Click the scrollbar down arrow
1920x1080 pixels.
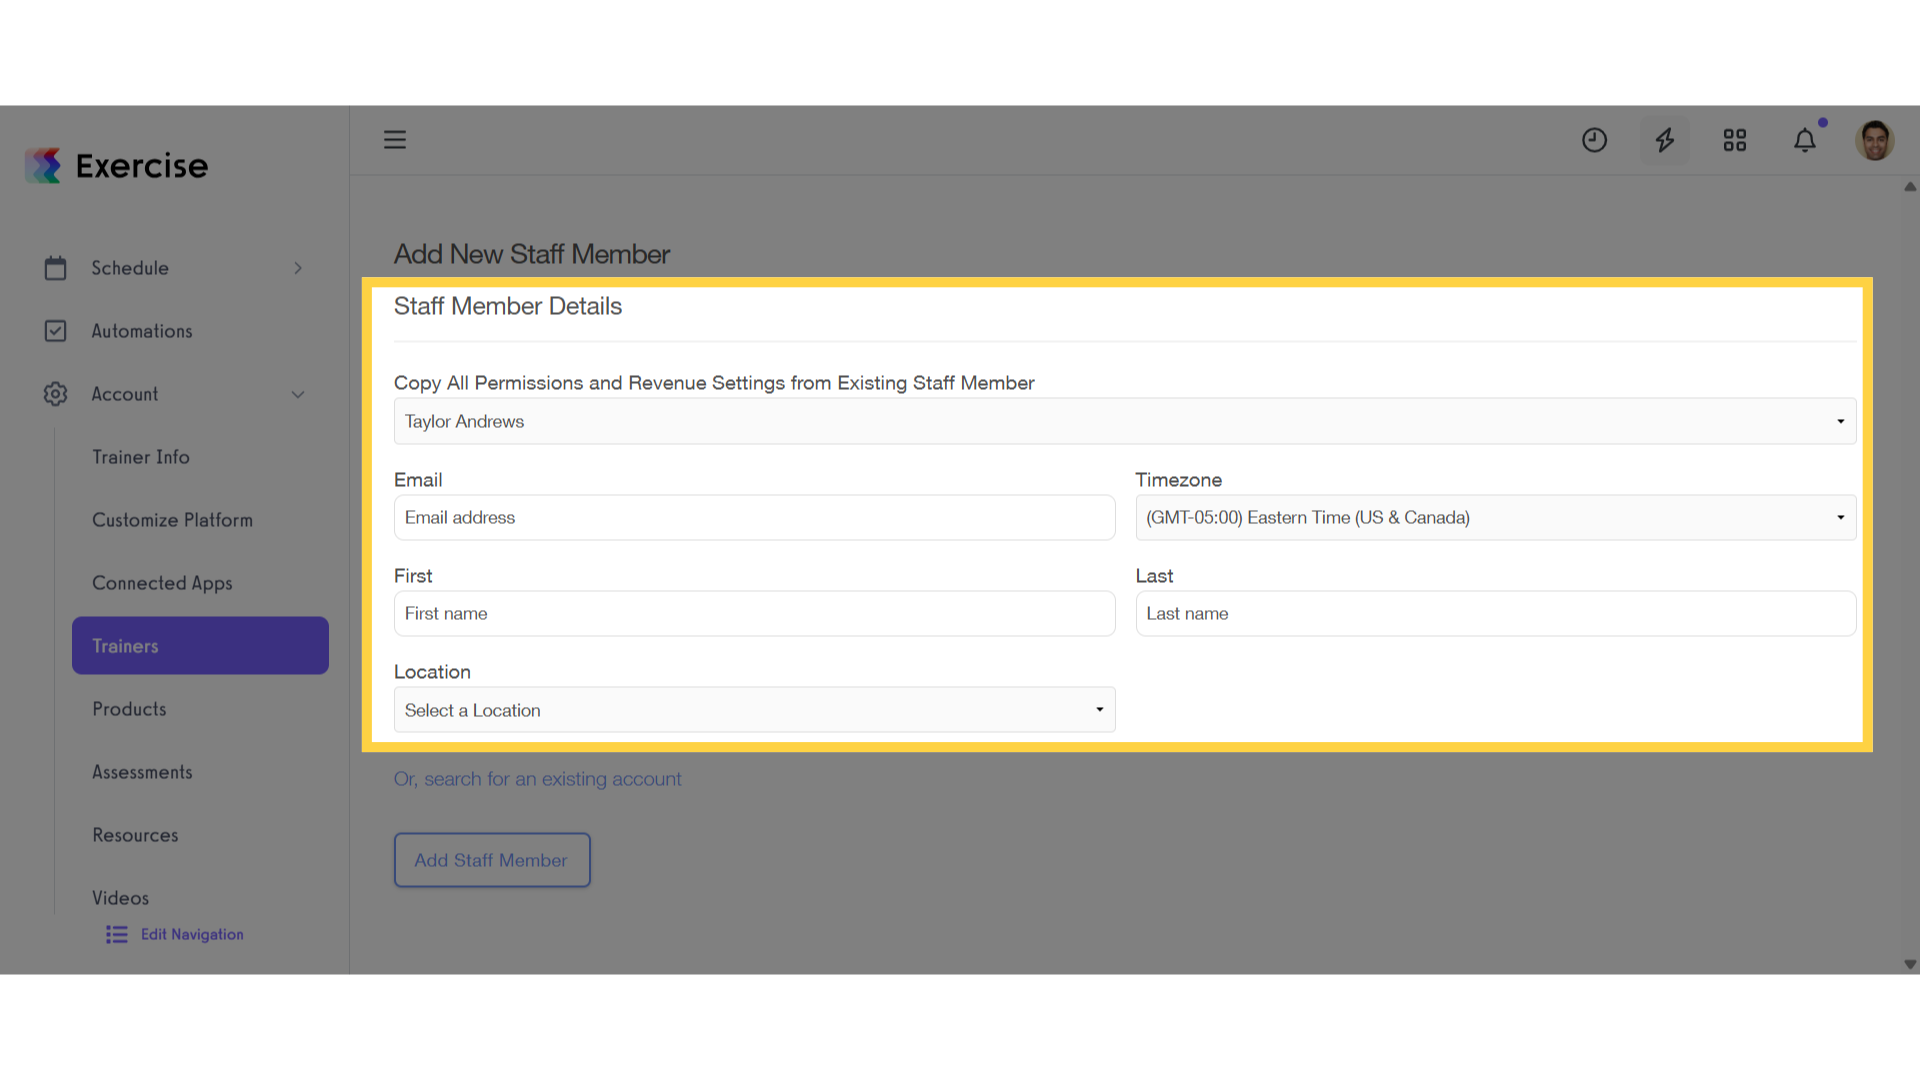(1910, 965)
